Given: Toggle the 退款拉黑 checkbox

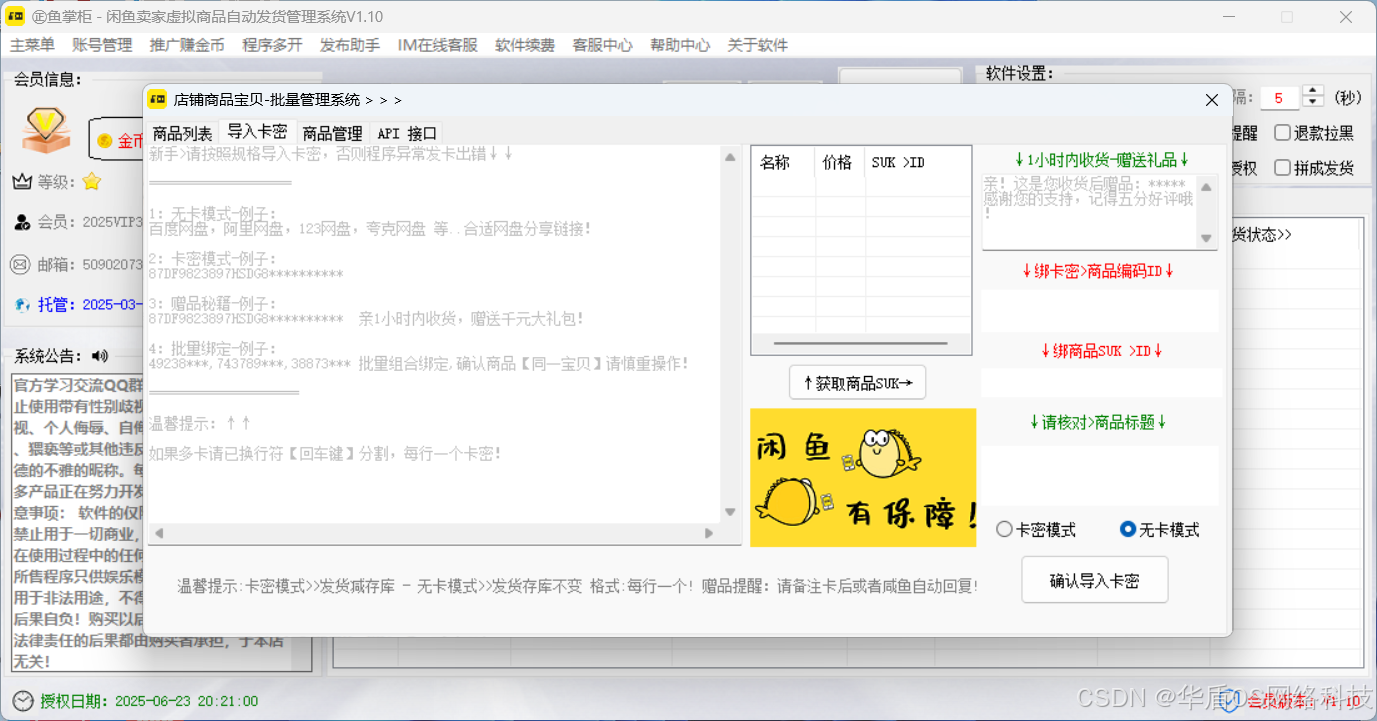Looking at the screenshot, I should (x=1314, y=133).
